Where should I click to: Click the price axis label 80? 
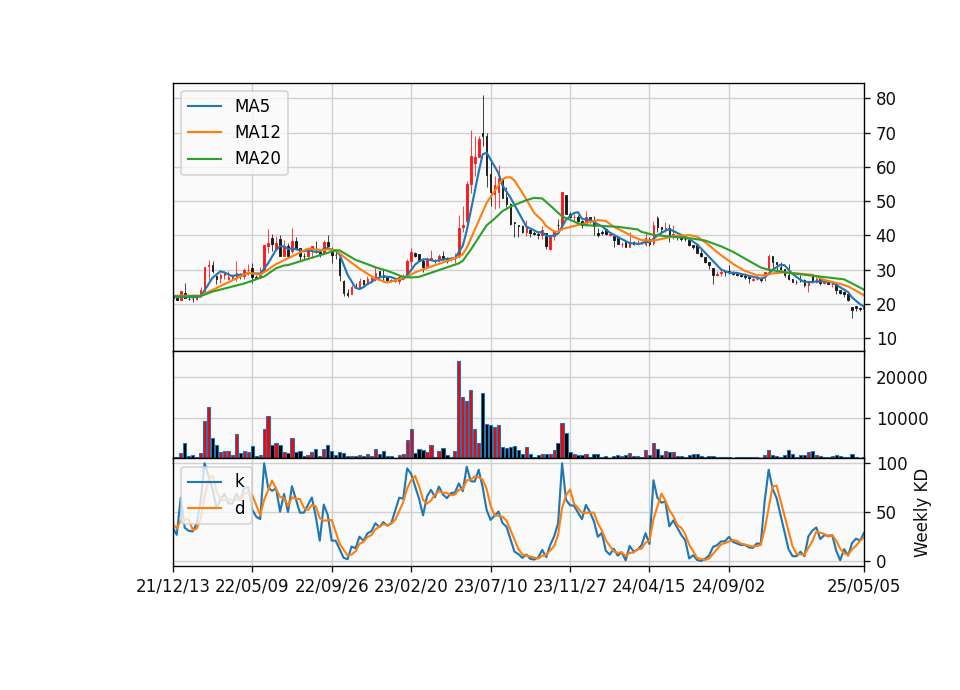[885, 99]
